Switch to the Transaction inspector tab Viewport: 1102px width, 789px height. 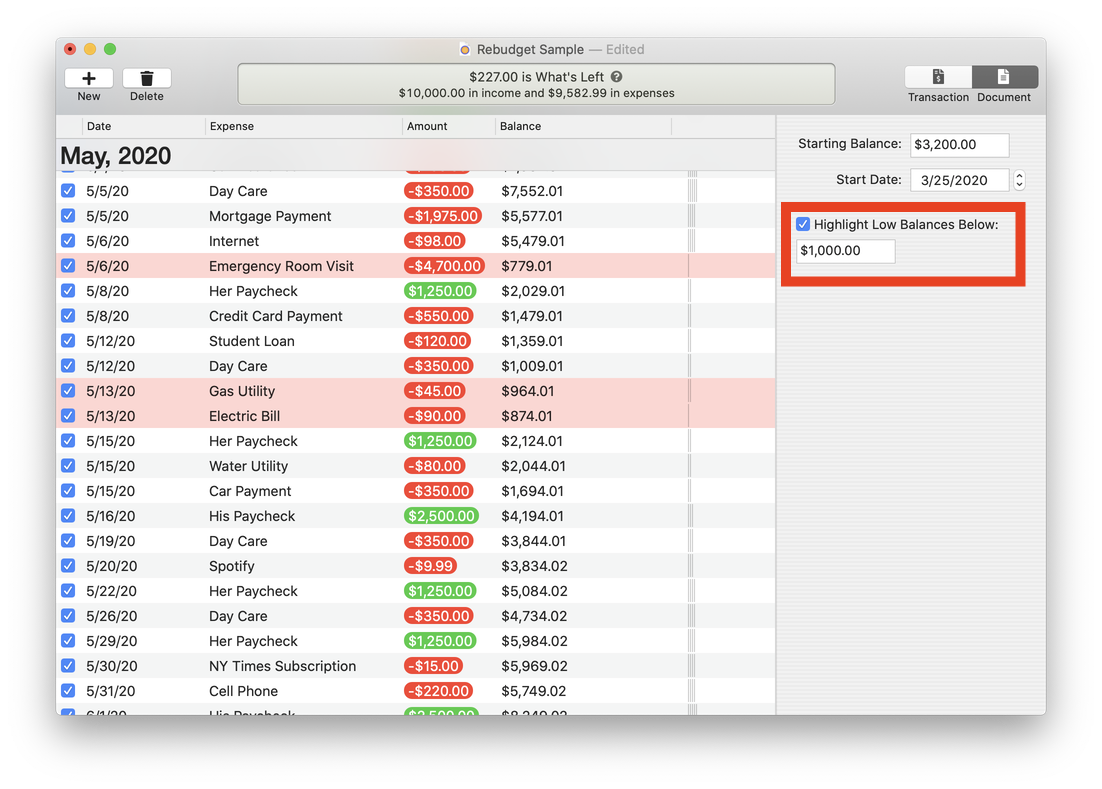coord(938,77)
